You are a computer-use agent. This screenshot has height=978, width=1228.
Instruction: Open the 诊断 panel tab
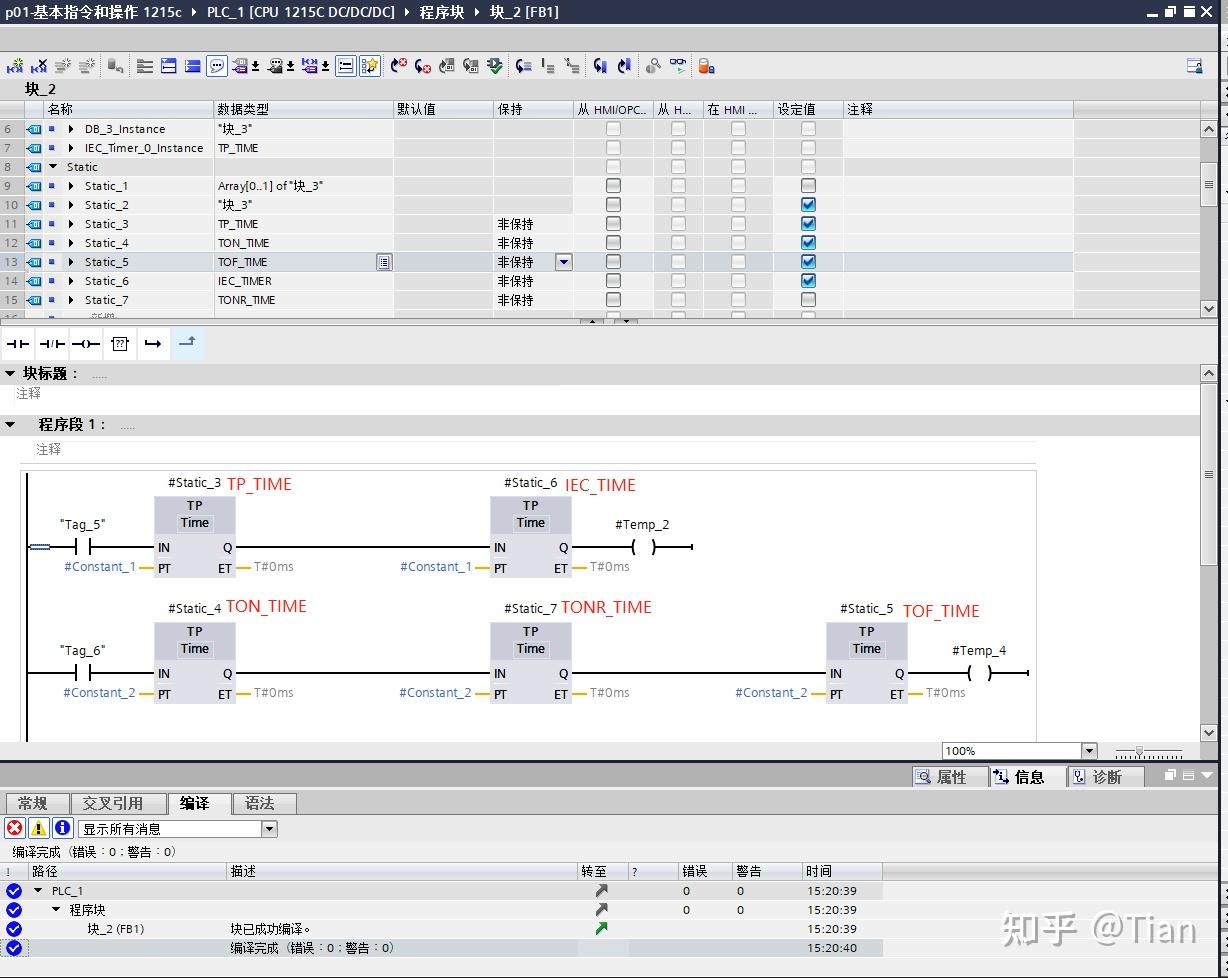pyautogui.click(x=1106, y=777)
